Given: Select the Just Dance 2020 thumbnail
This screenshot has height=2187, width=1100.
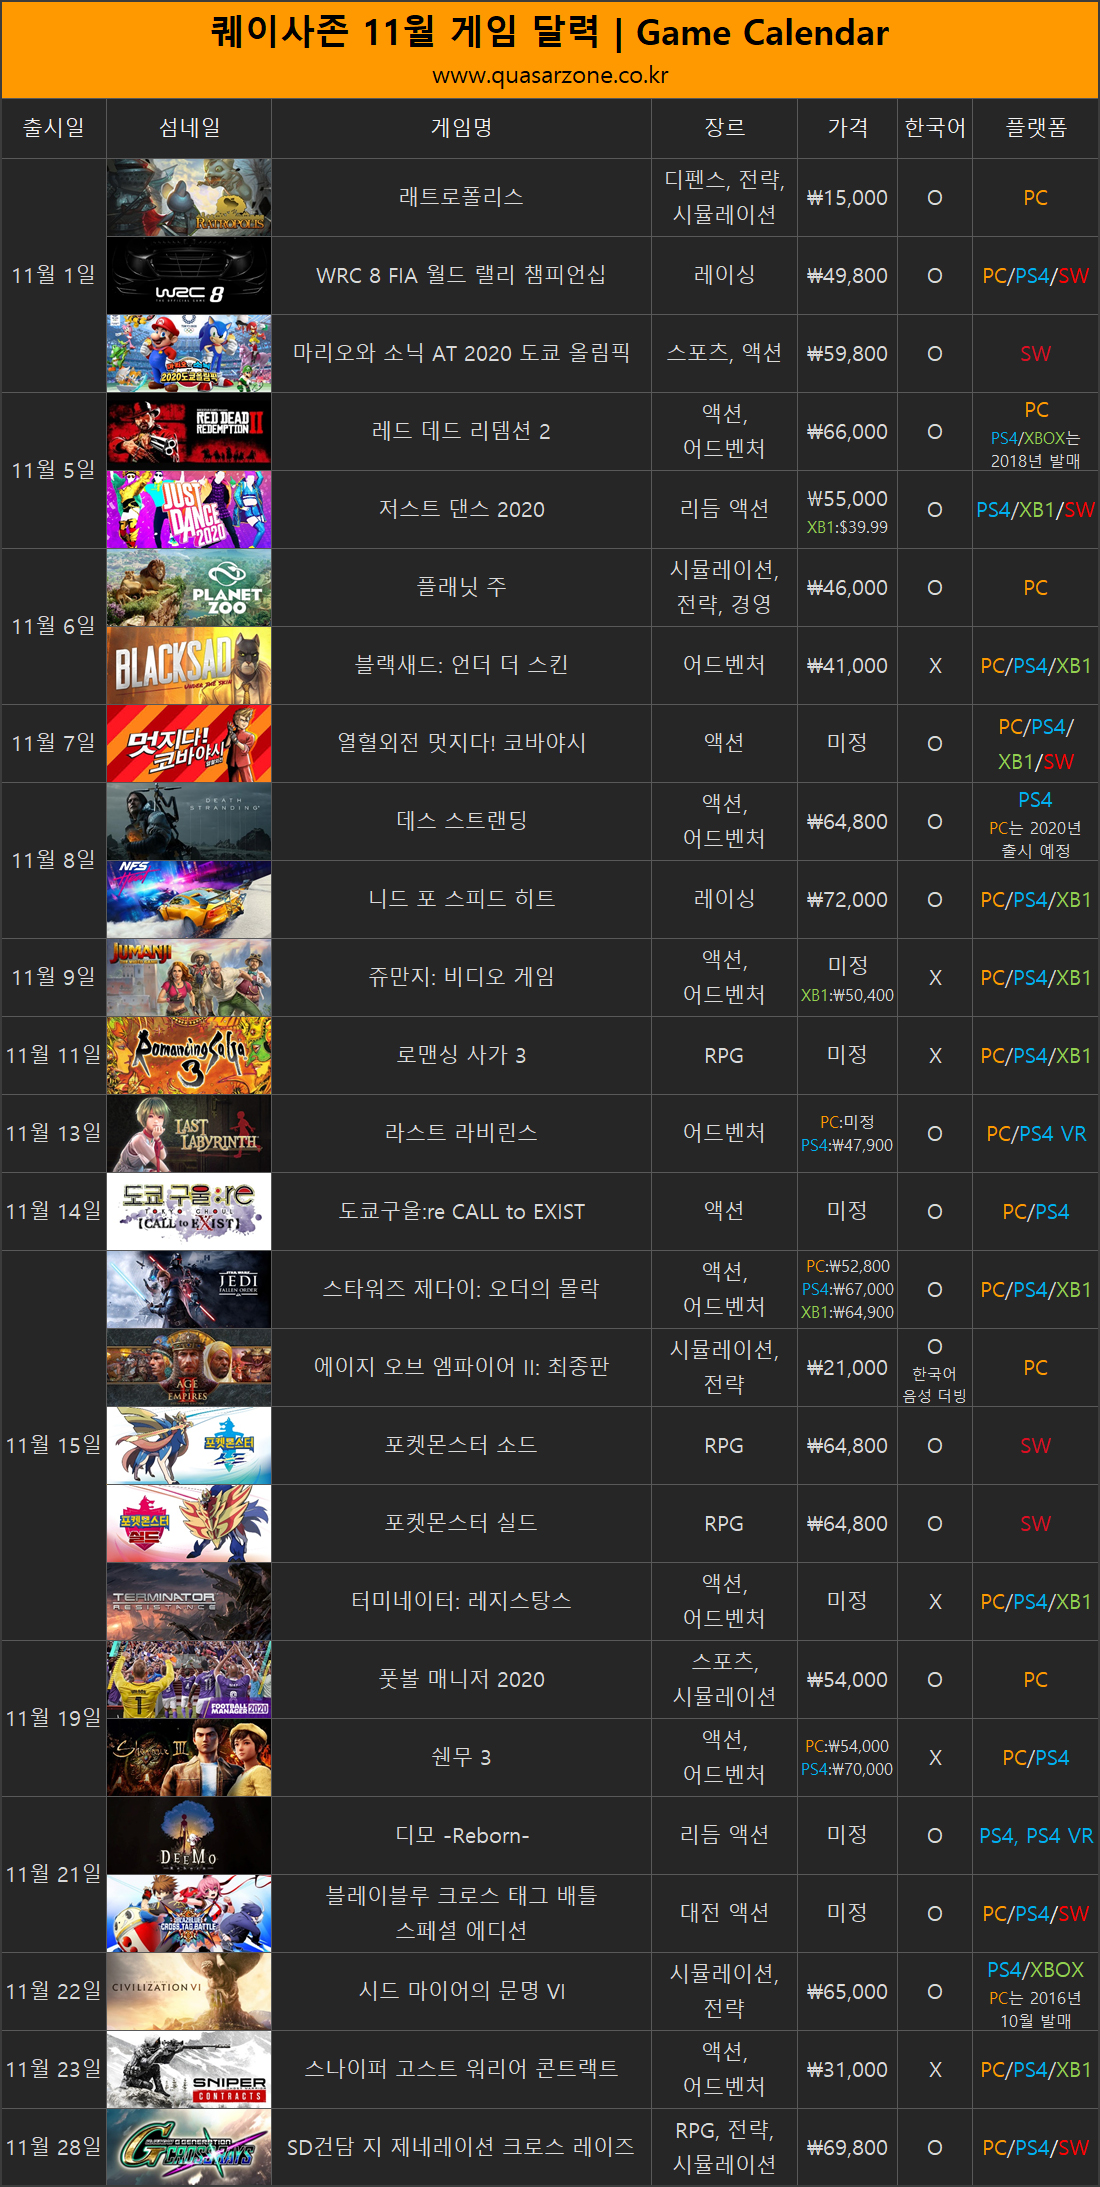Looking at the screenshot, I should pos(189,510).
